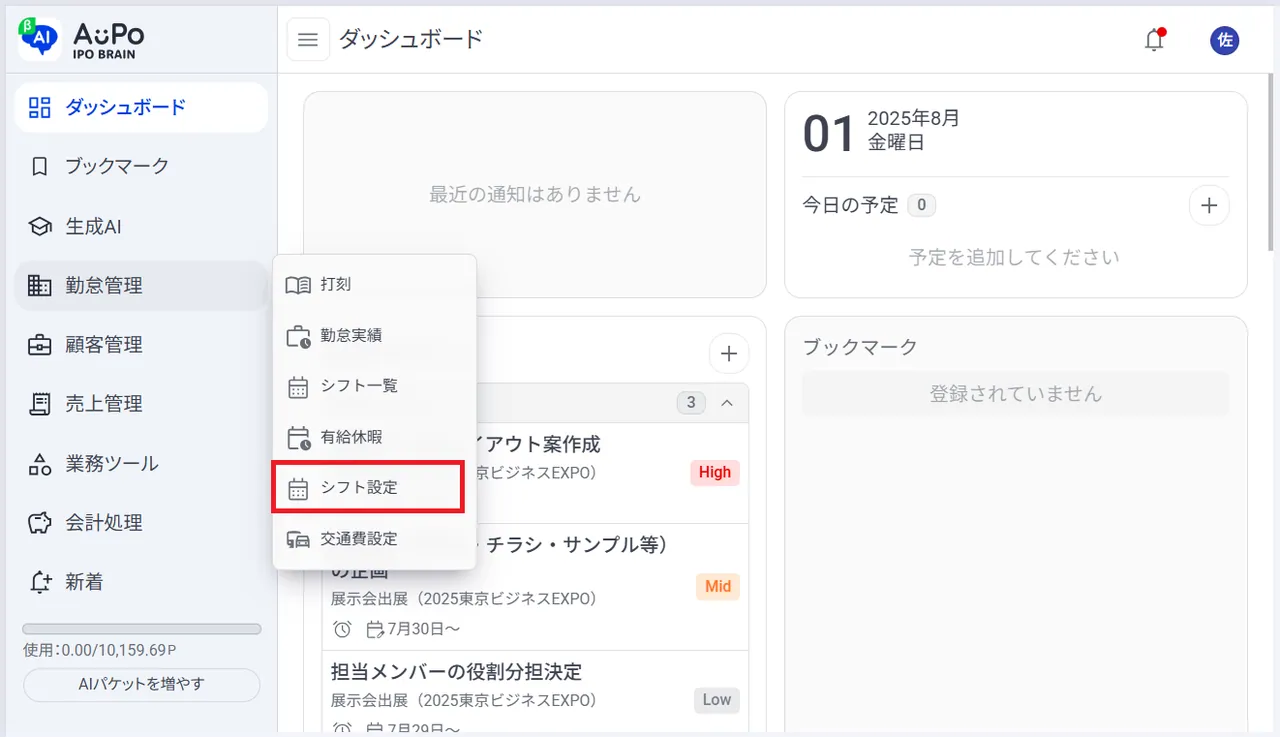Click the 会計処理 piggy bank icon
The width and height of the screenshot is (1280, 737).
tap(39, 523)
